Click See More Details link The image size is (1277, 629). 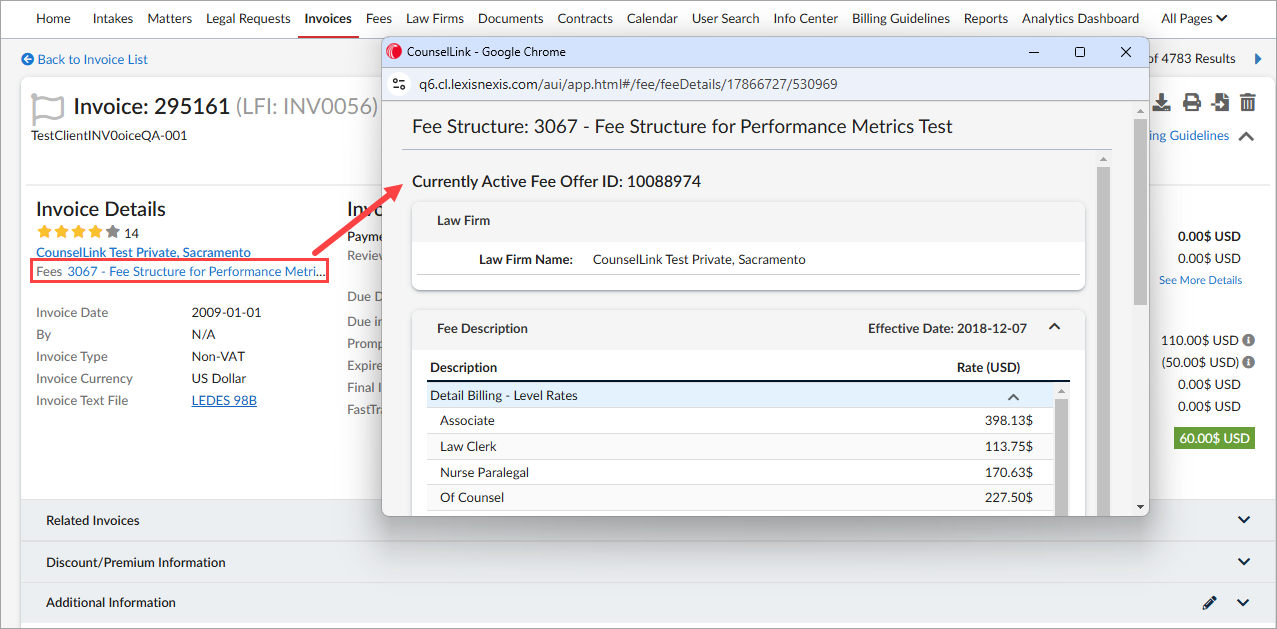[1200, 280]
